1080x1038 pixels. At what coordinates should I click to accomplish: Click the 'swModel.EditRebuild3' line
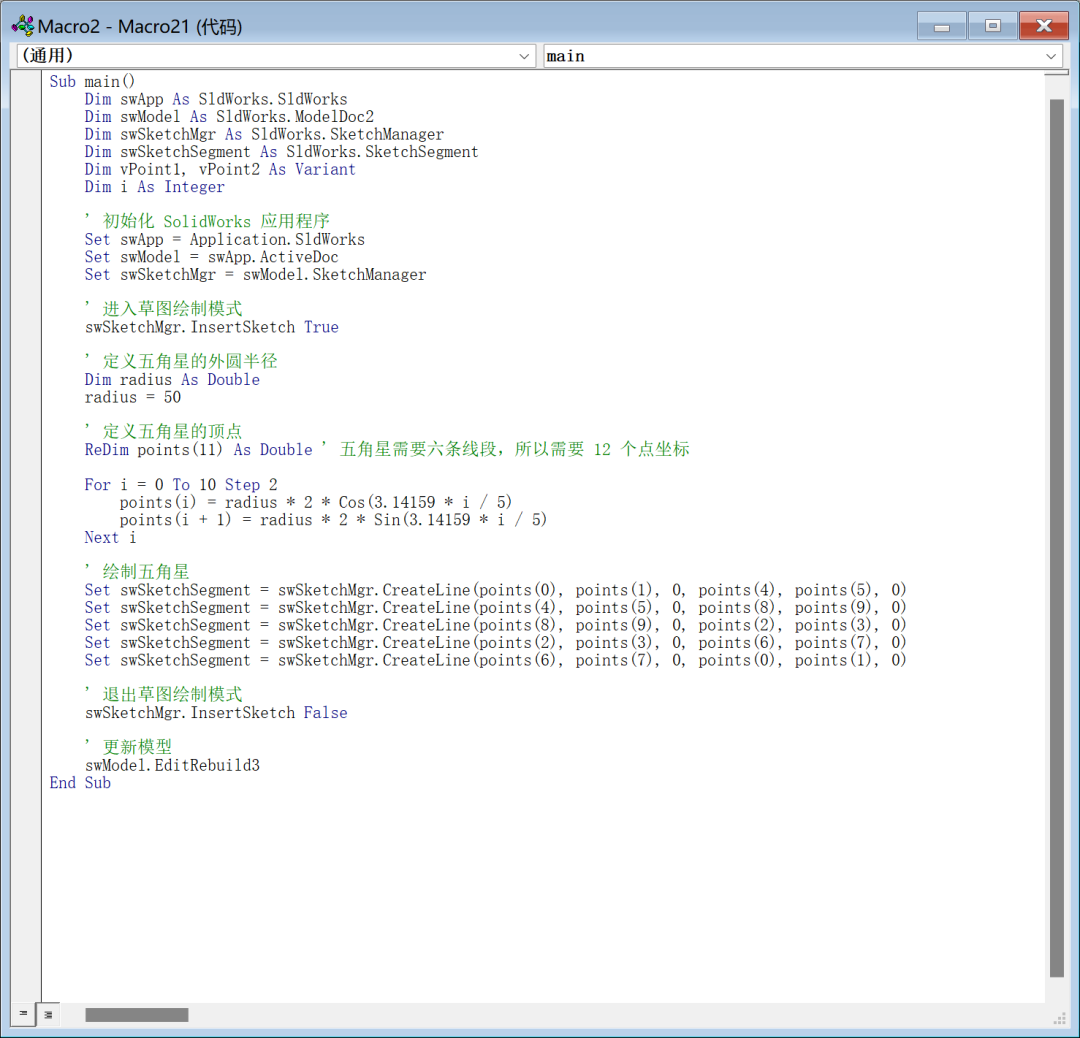pos(172,765)
